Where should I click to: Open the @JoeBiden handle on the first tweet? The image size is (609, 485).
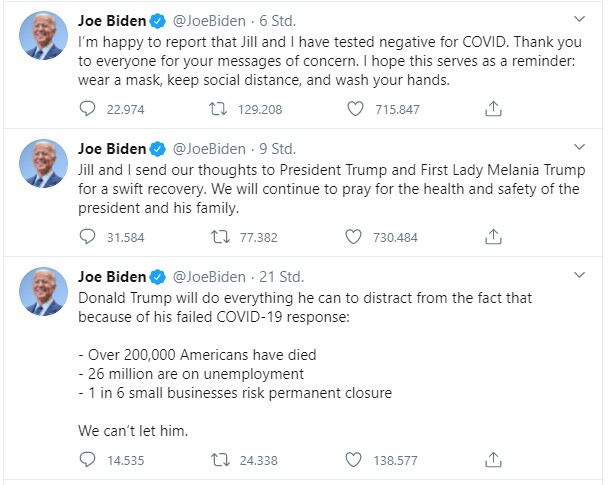click(x=208, y=20)
